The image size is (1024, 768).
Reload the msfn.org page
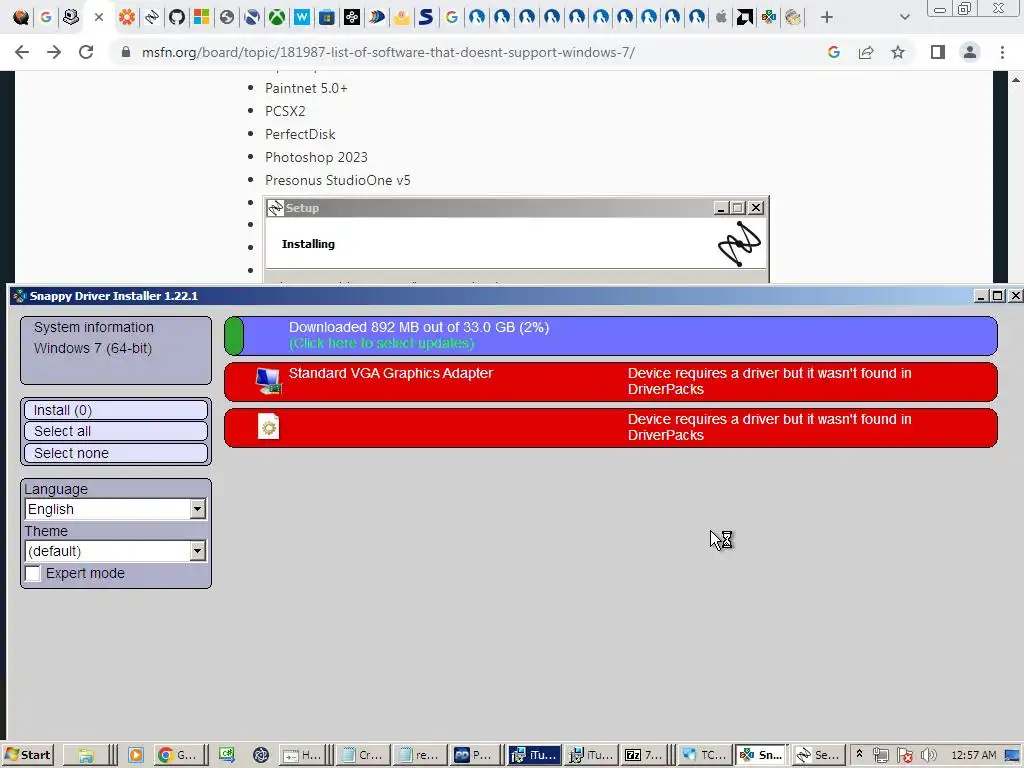86,52
